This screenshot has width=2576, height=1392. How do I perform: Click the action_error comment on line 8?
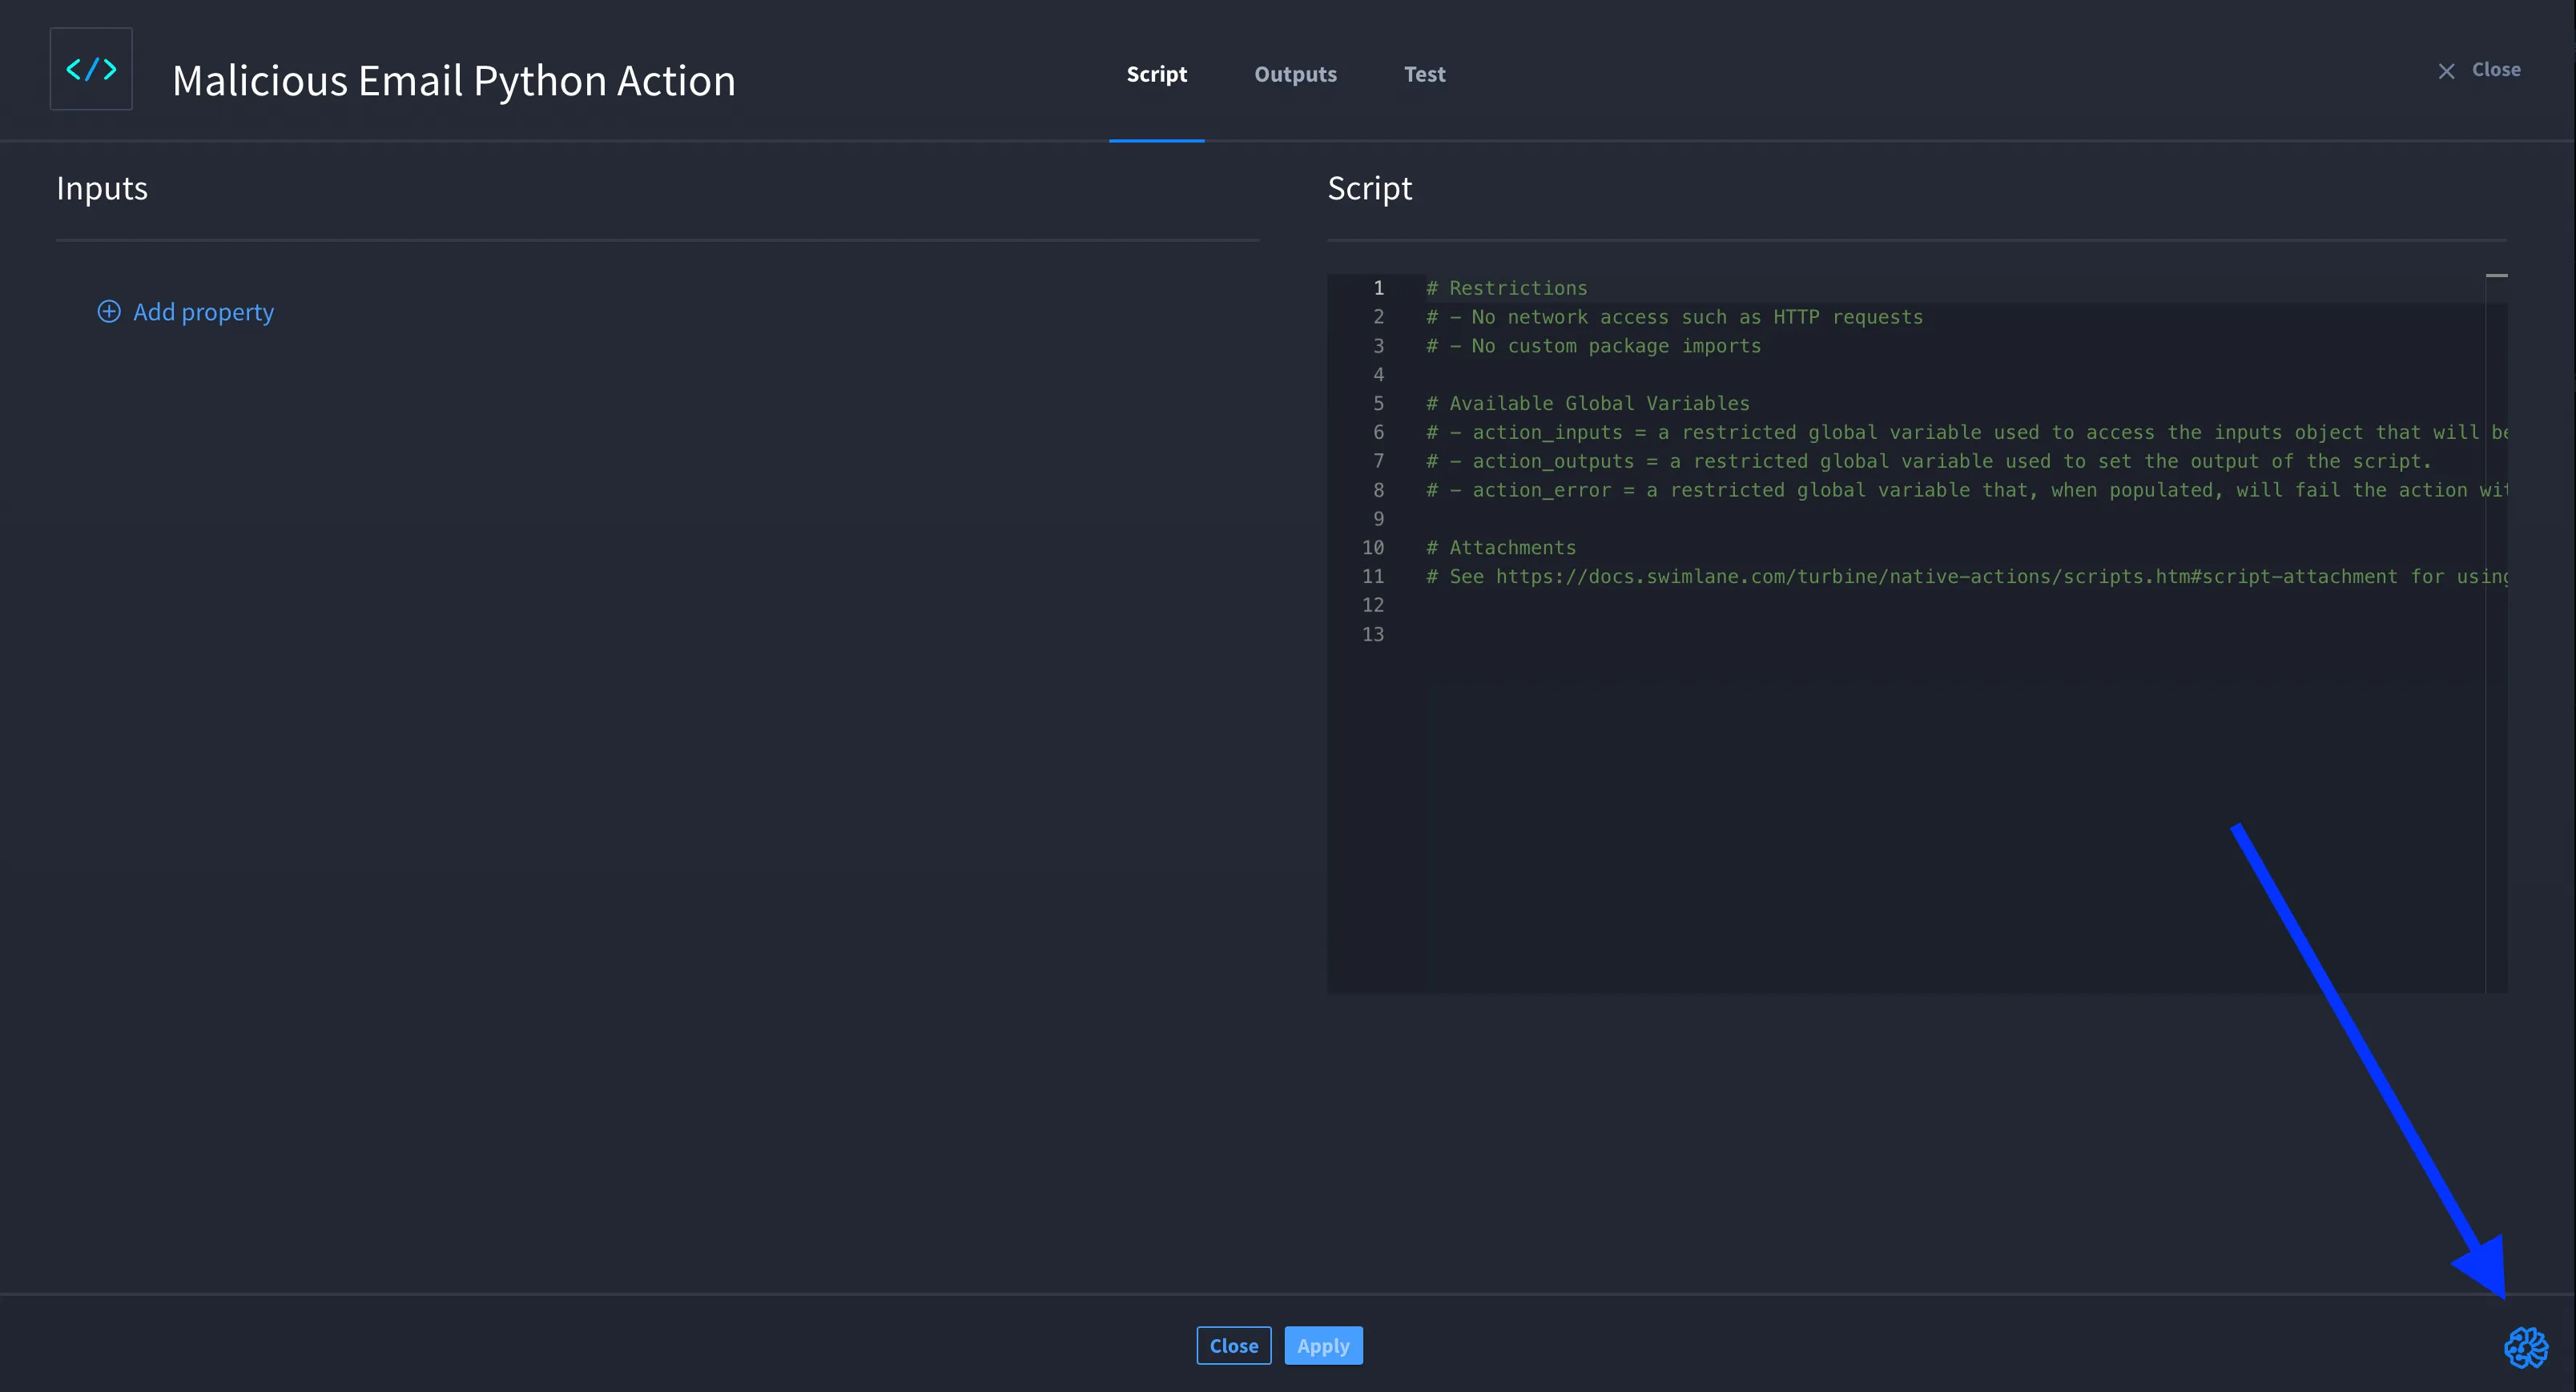[1966, 490]
